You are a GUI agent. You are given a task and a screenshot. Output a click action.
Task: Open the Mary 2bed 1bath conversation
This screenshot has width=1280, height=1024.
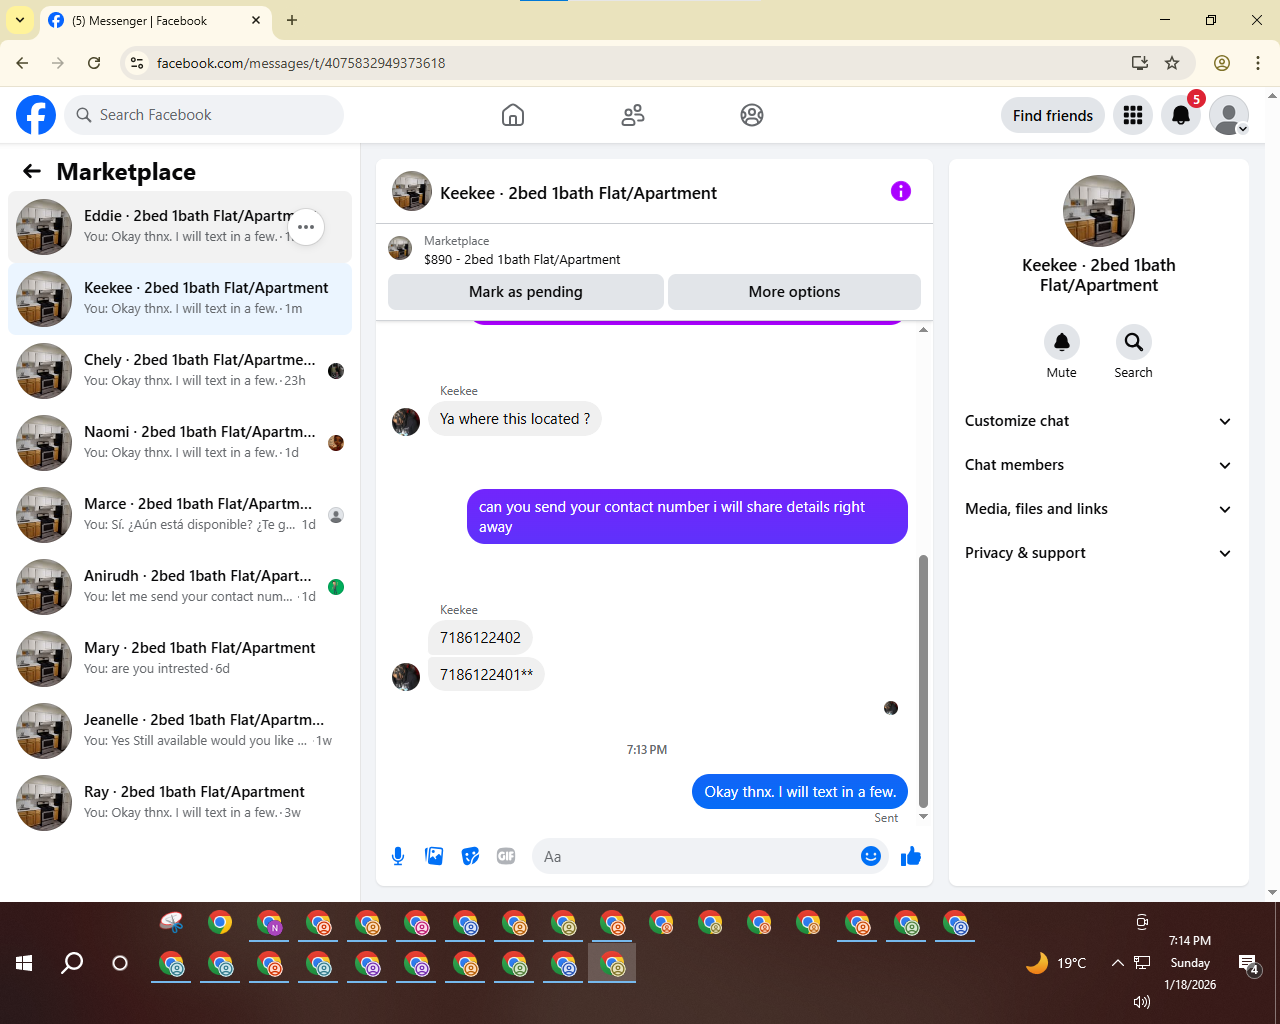pyautogui.click(x=180, y=659)
